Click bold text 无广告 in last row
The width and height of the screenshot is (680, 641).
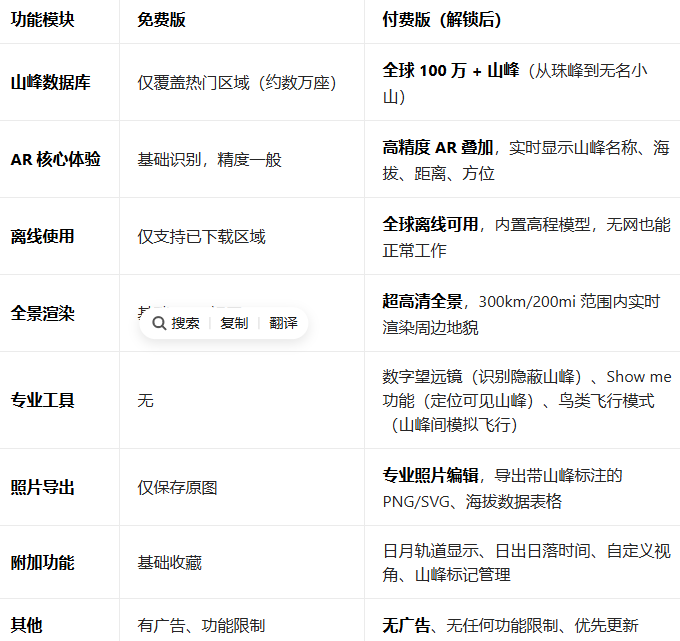[x=406, y=625]
